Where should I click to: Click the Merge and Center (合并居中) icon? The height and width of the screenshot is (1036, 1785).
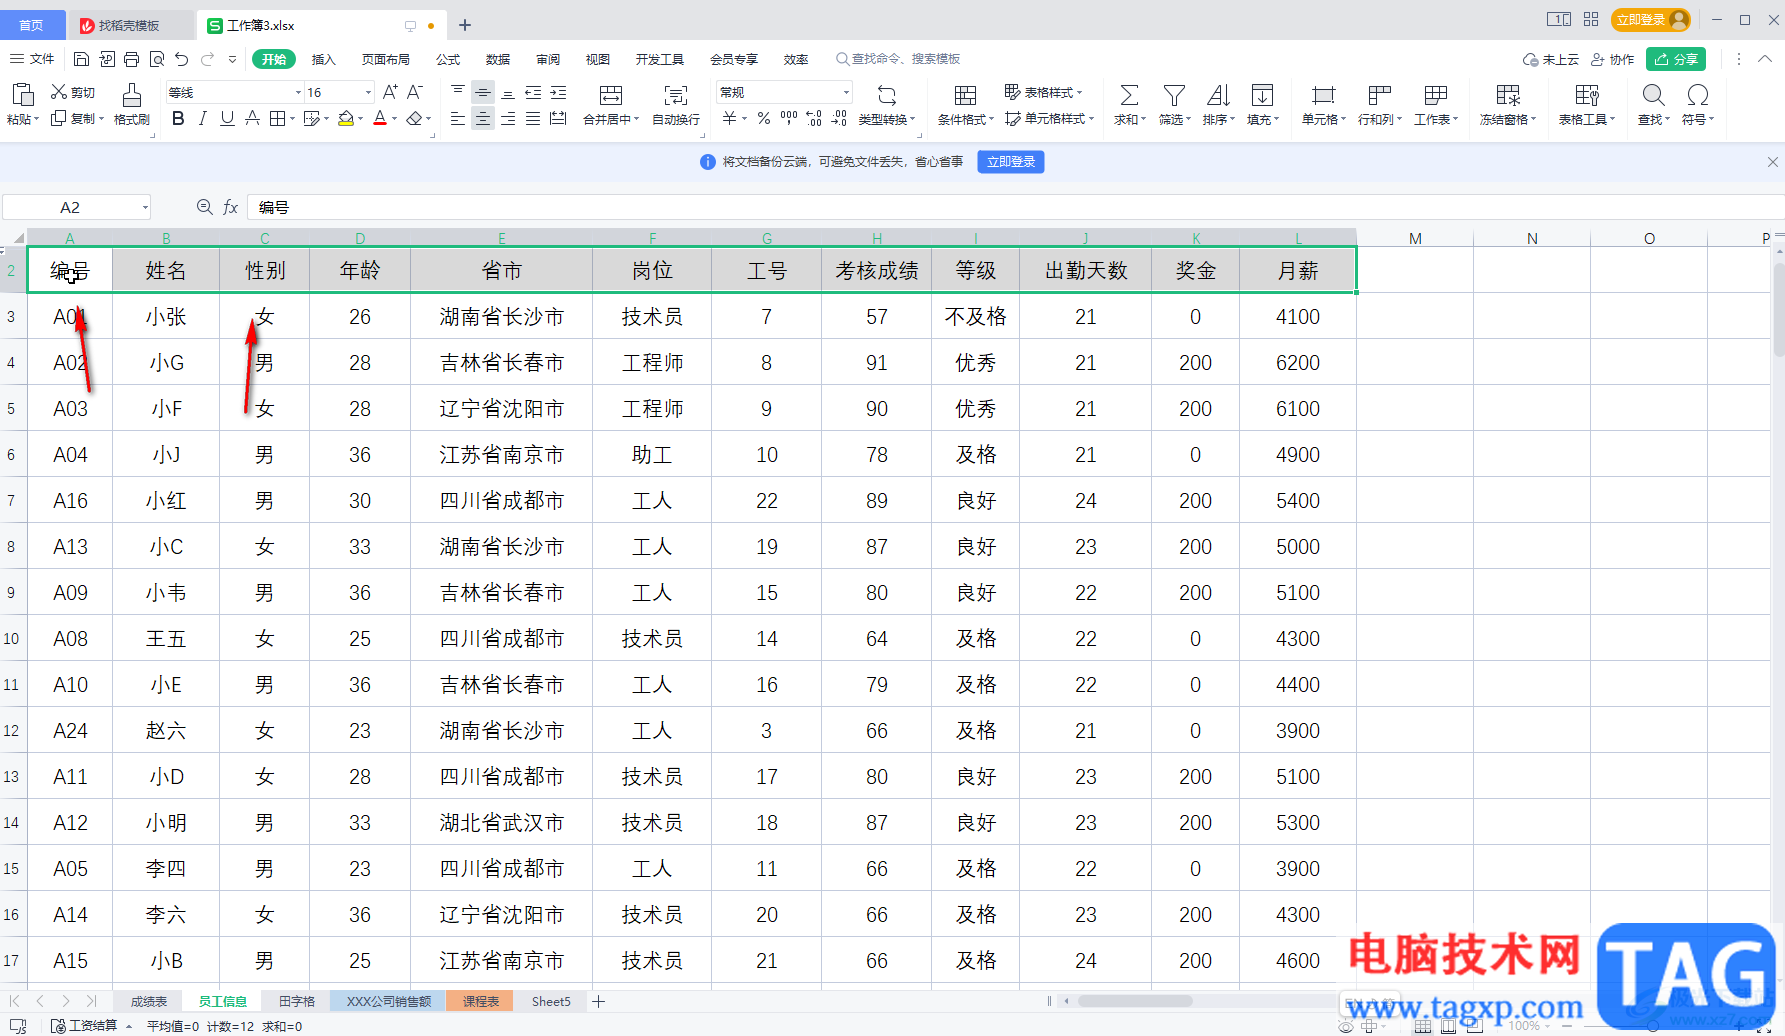tap(610, 96)
